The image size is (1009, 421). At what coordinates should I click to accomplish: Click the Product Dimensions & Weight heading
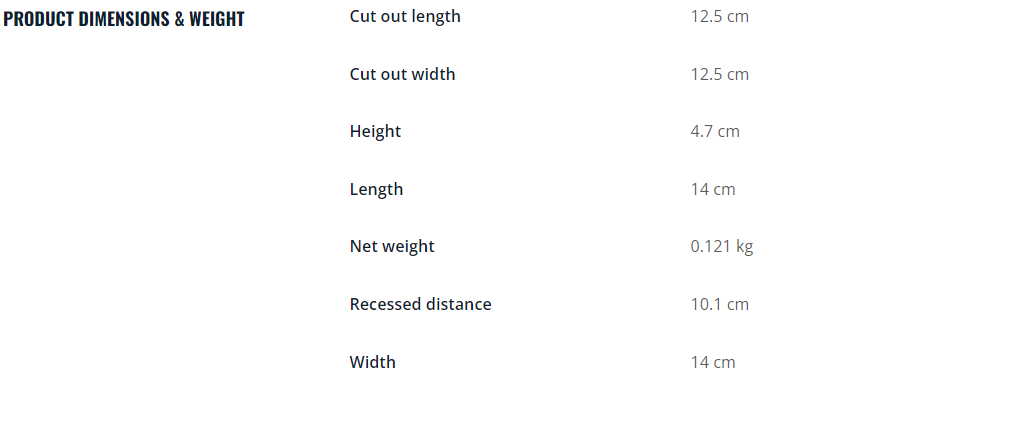pyautogui.click(x=124, y=19)
